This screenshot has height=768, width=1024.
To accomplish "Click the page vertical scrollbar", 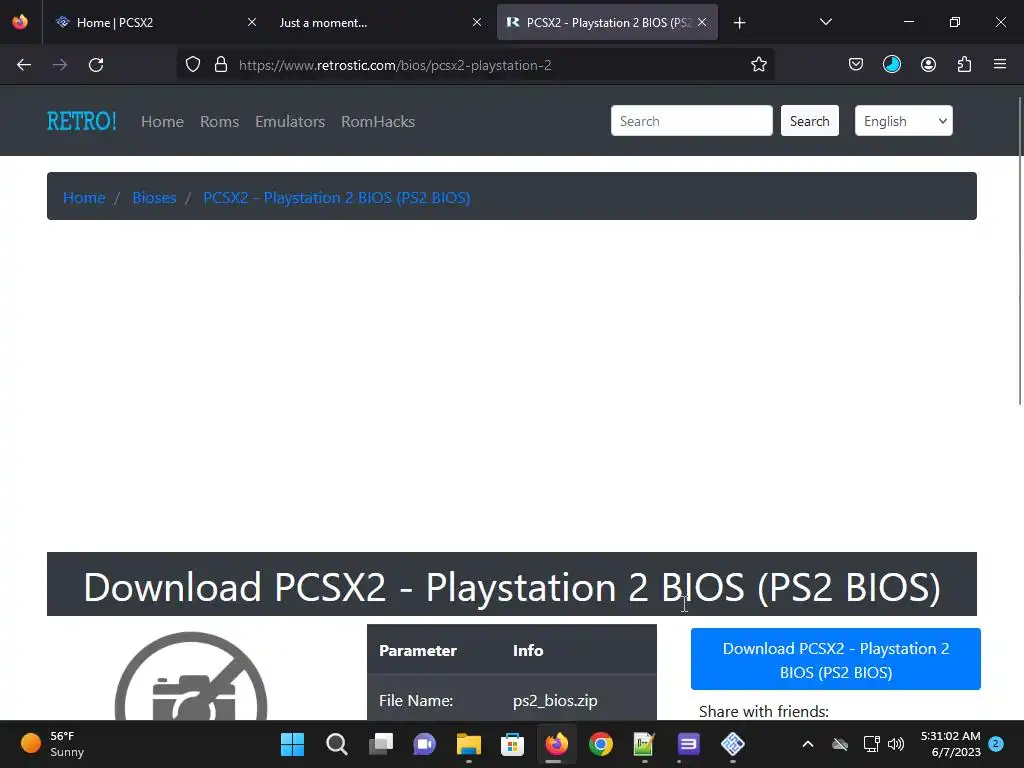I will point(1019,250).
